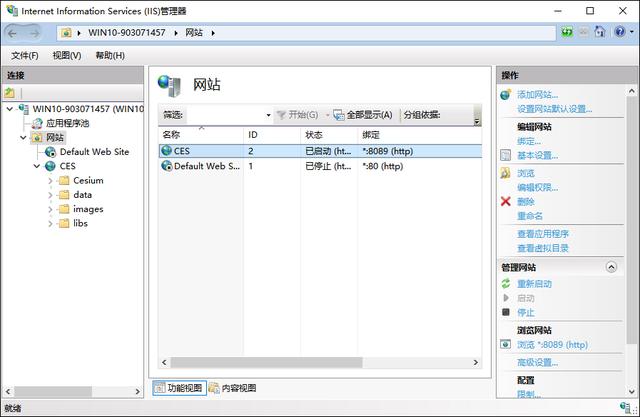The height and width of the screenshot is (417, 640).
Task: Open the filter (筛选) dropdown arrow
Action: tap(268, 115)
